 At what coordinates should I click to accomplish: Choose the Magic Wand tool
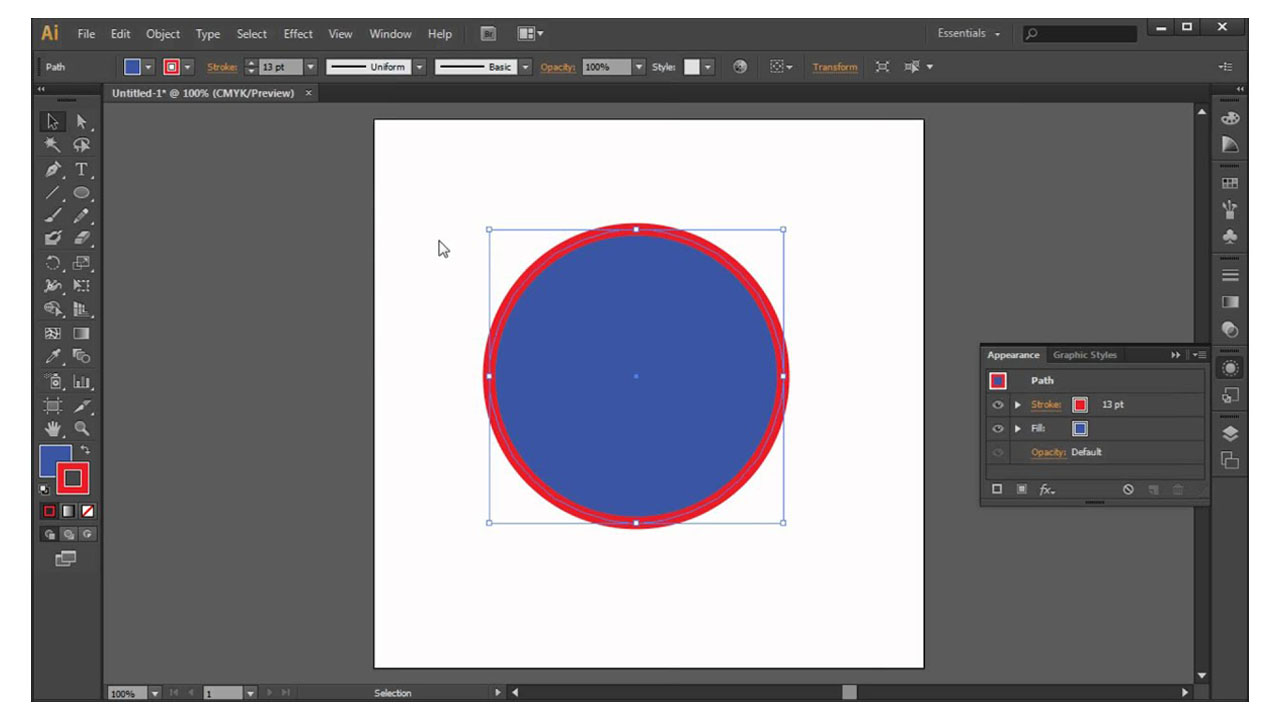54,145
